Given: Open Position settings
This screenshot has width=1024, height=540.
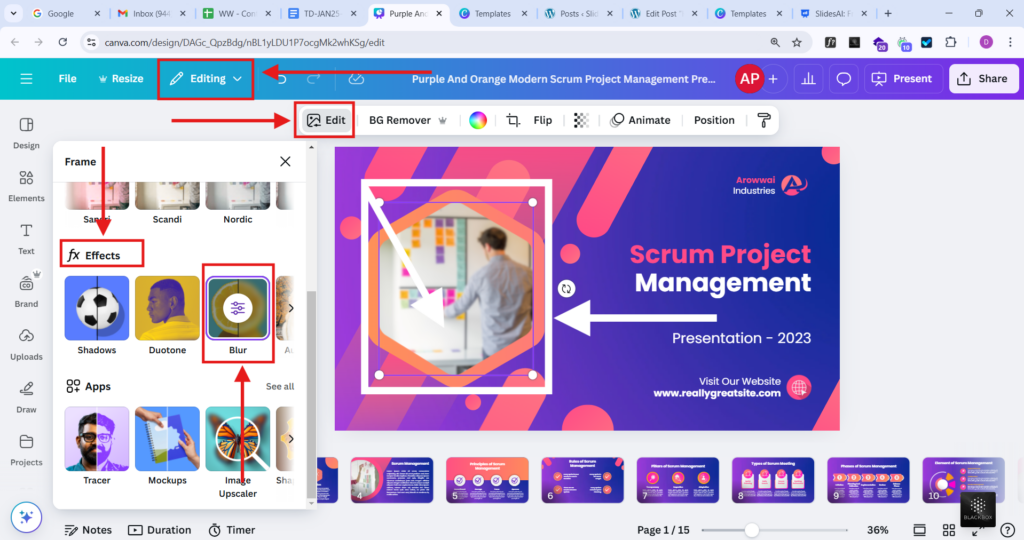Looking at the screenshot, I should 714,120.
